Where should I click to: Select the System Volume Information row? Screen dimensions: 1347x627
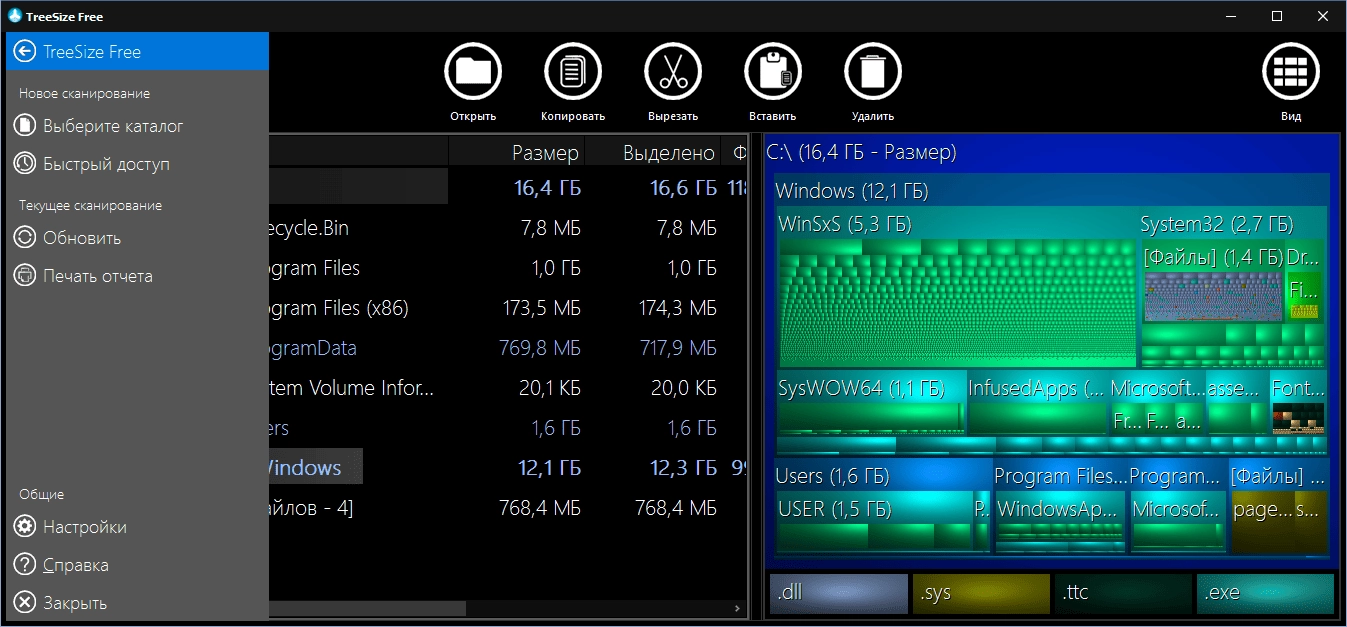508,388
